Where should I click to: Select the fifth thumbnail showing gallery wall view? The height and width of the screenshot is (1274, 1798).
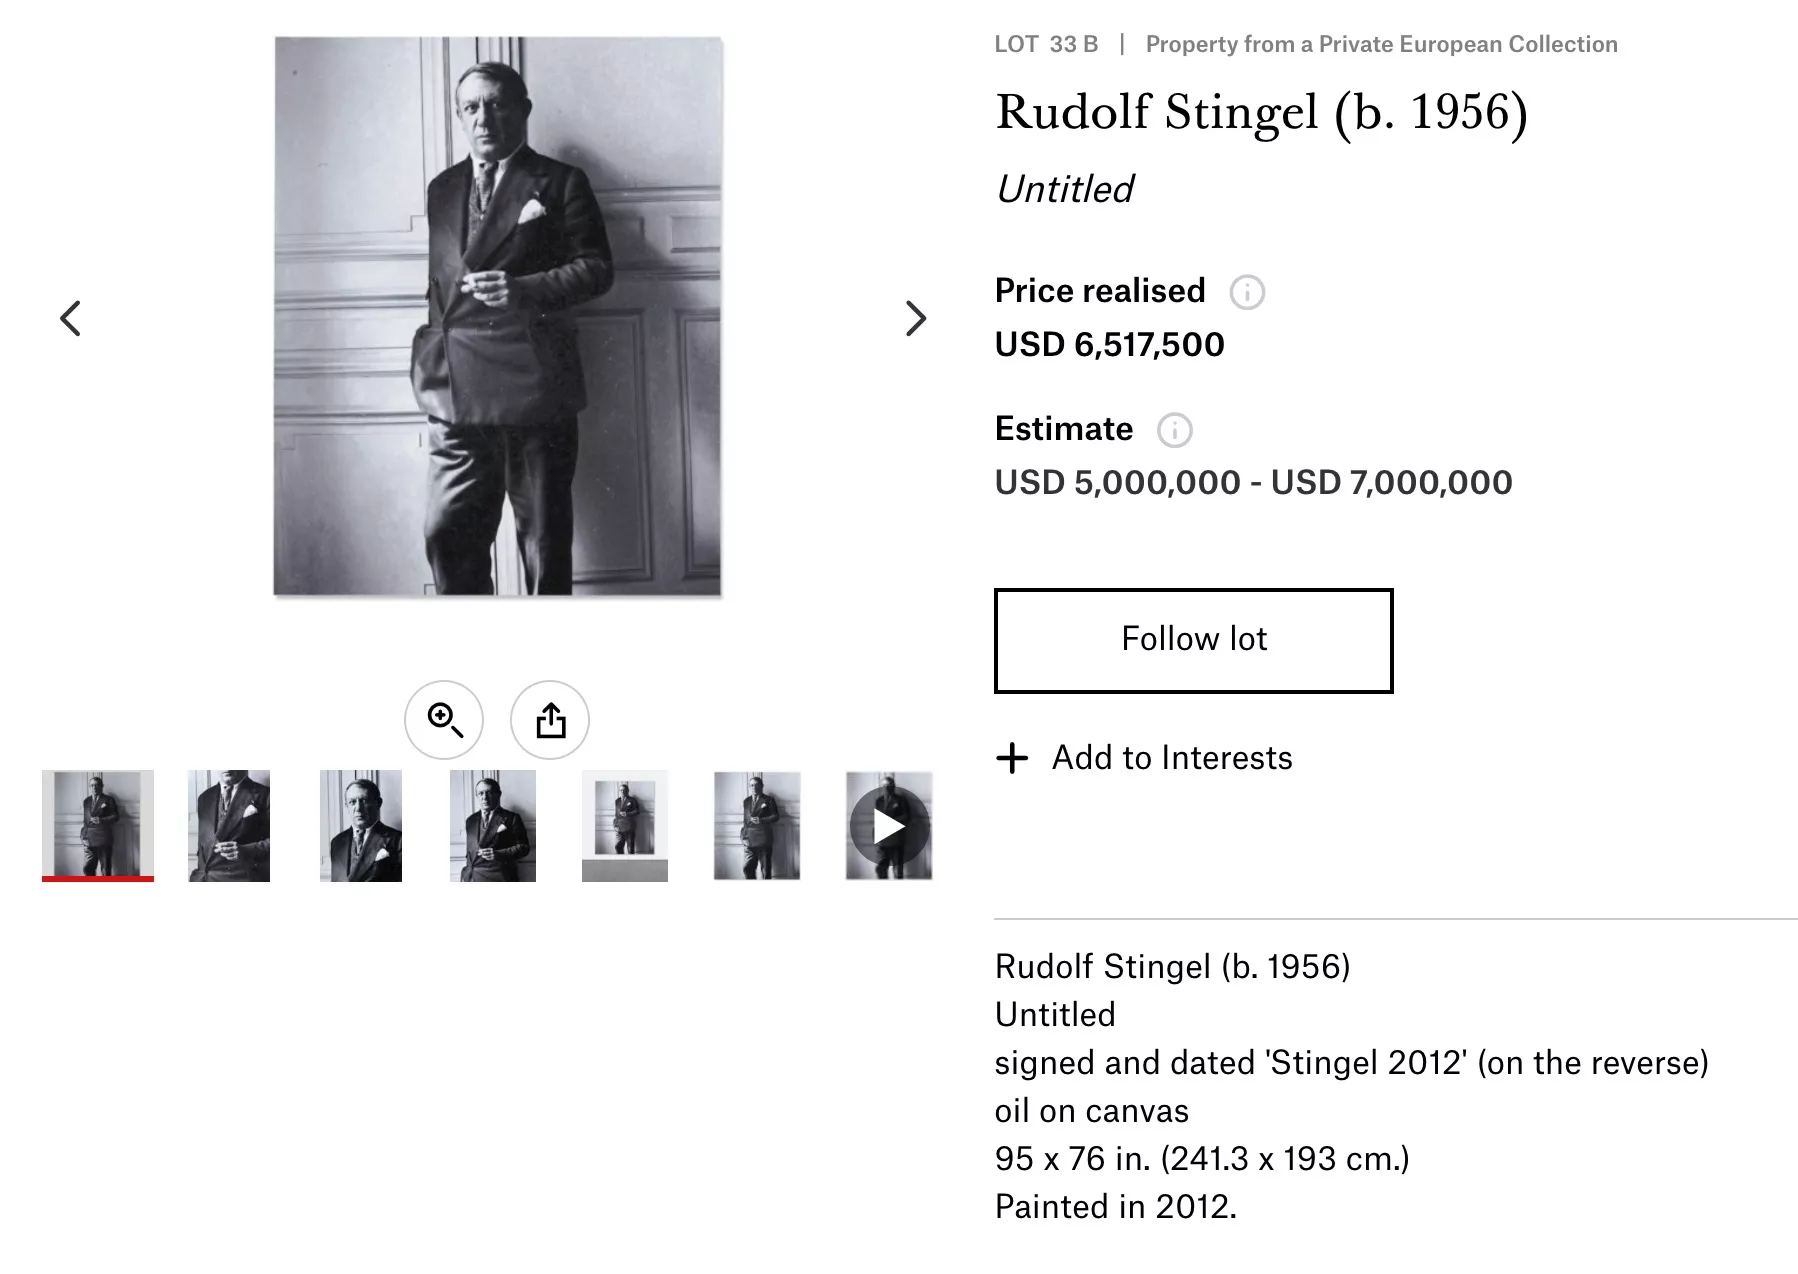point(625,826)
